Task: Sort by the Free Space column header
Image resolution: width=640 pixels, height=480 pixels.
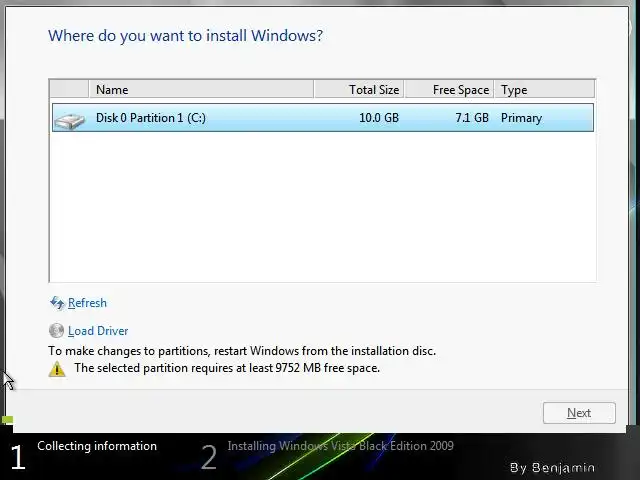Action: (450, 89)
